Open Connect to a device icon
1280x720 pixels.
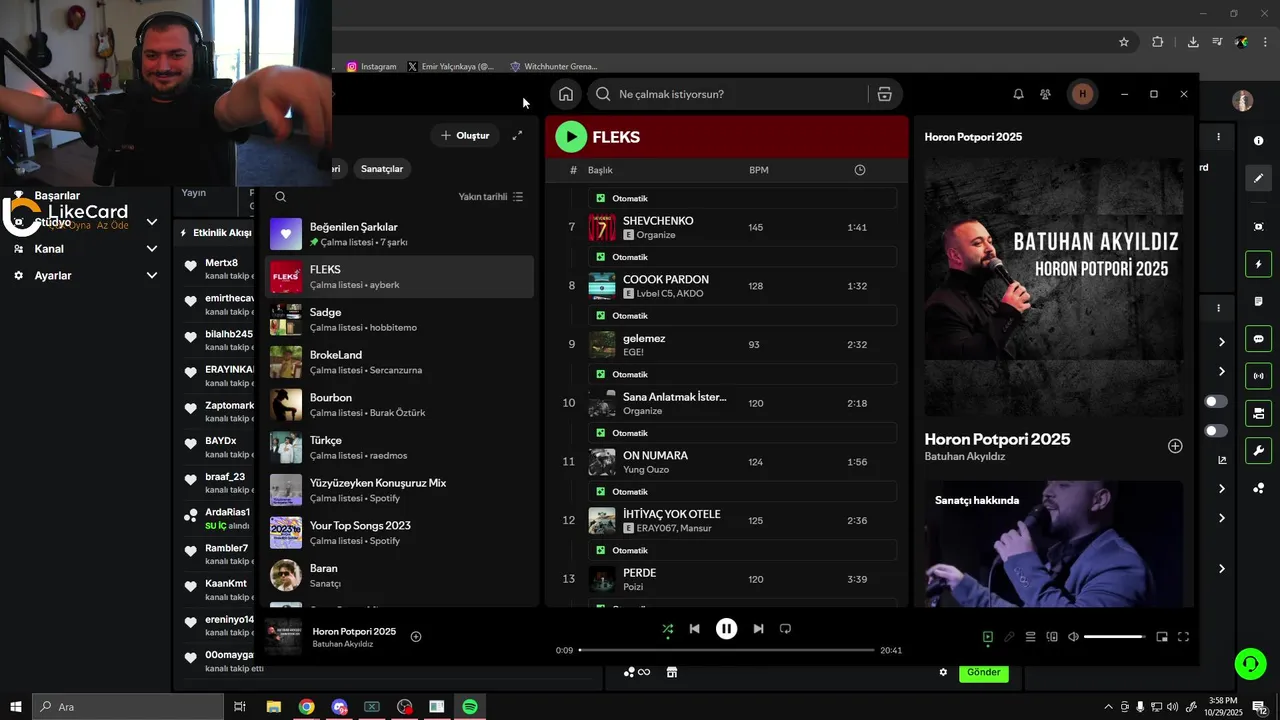(x=1052, y=637)
